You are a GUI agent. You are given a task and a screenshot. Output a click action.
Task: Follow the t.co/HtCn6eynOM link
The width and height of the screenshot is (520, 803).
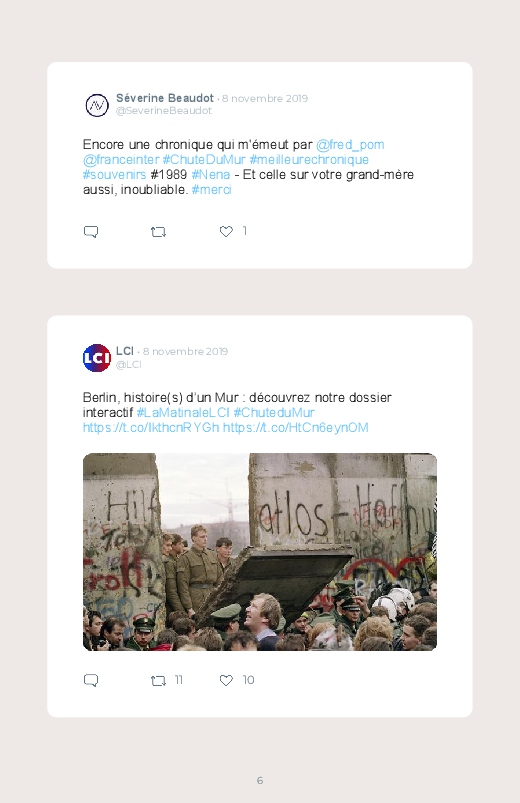point(296,428)
